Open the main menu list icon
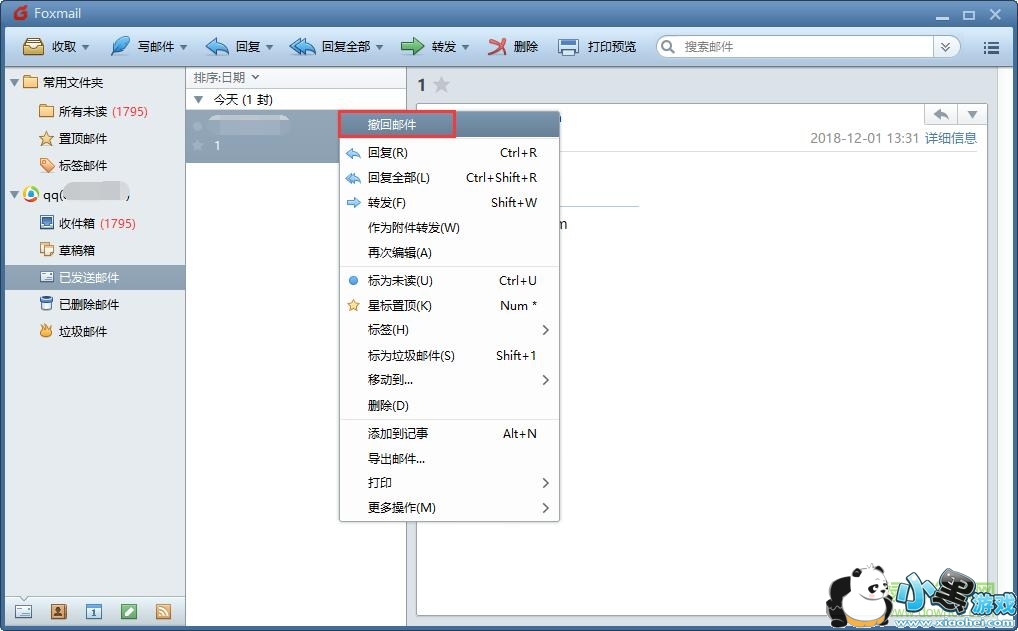This screenshot has width=1018, height=631. click(x=991, y=47)
